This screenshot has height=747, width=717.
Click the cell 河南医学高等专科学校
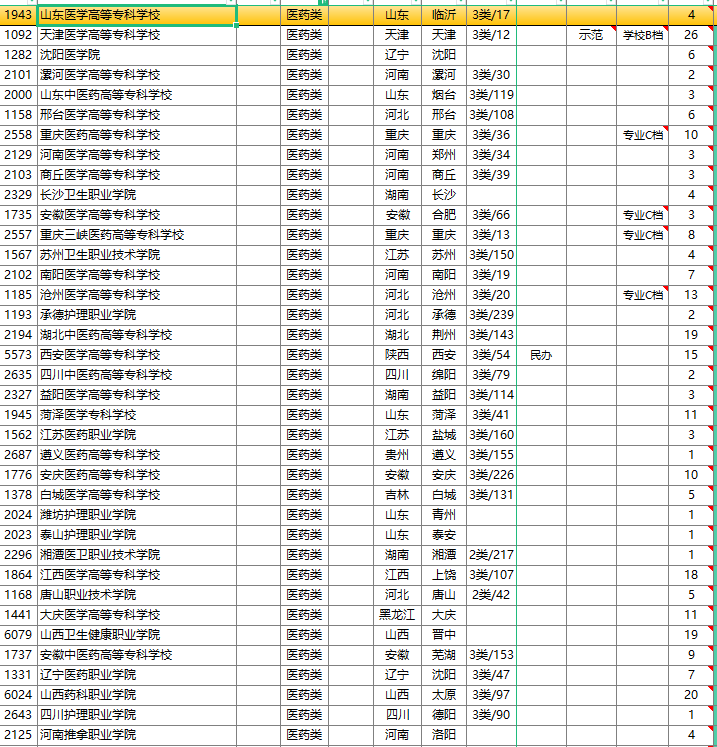click(137, 155)
